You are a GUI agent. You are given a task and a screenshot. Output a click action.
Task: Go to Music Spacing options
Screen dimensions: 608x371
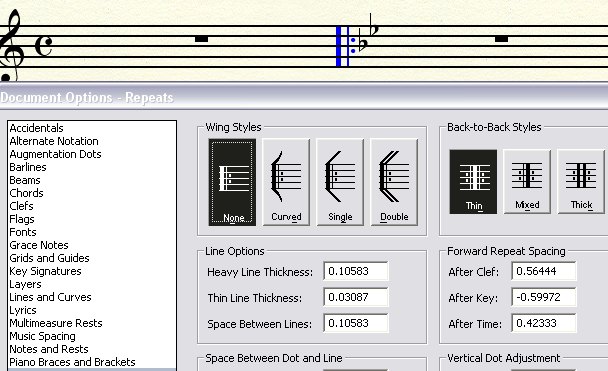pos(43,336)
